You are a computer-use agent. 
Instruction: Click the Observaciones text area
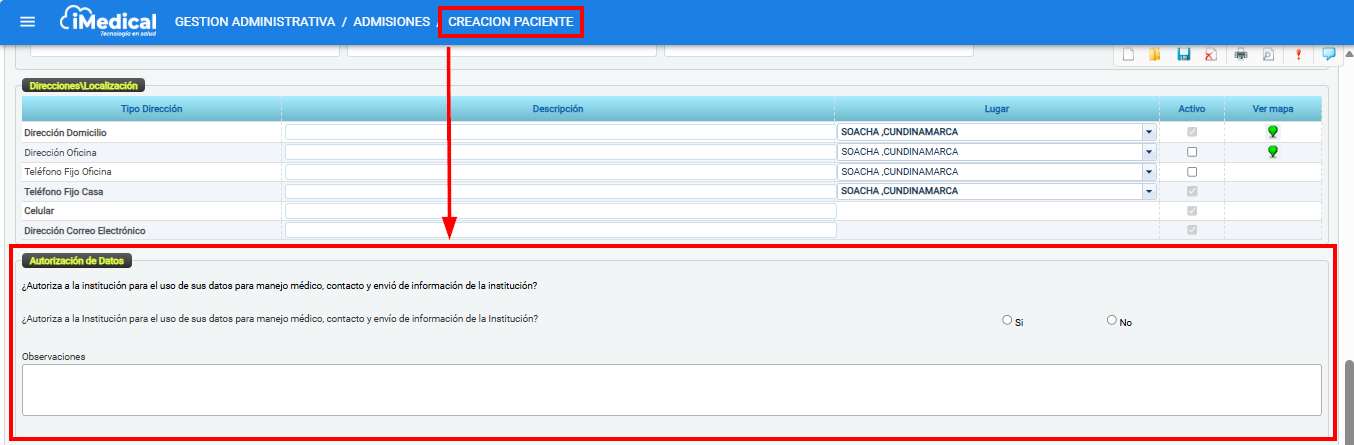[x=671, y=389]
